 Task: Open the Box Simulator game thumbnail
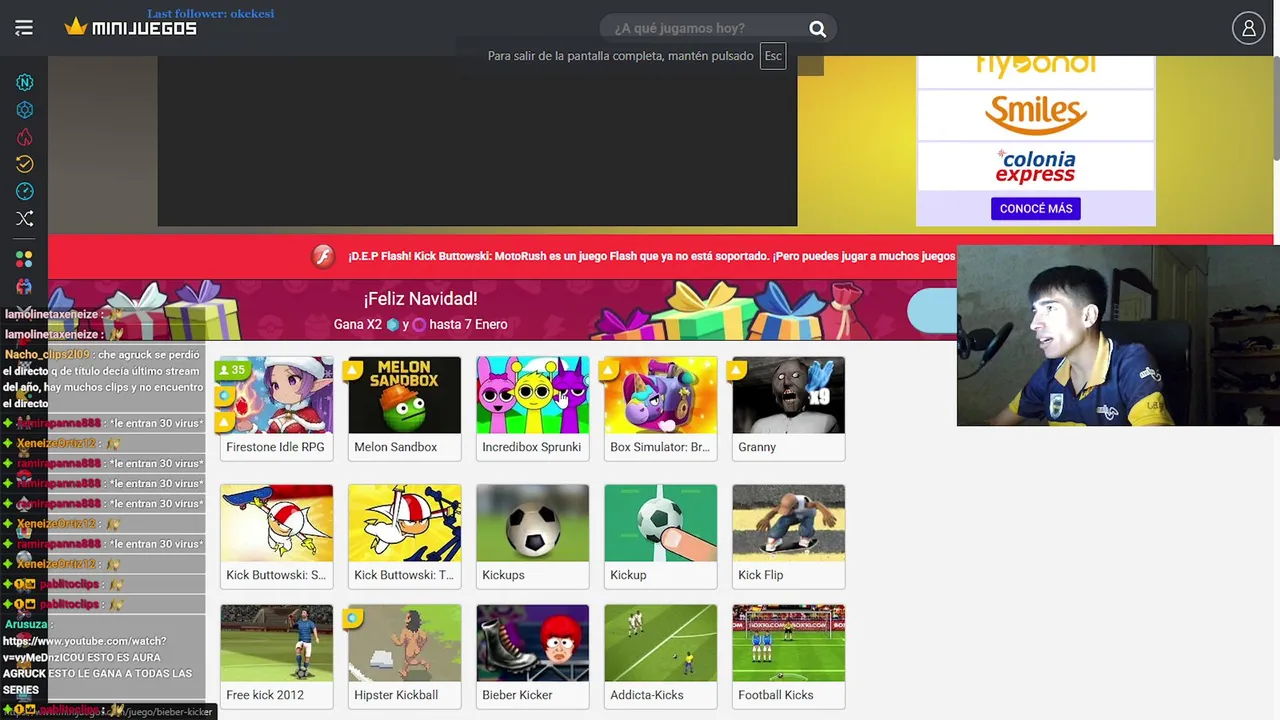click(661, 395)
